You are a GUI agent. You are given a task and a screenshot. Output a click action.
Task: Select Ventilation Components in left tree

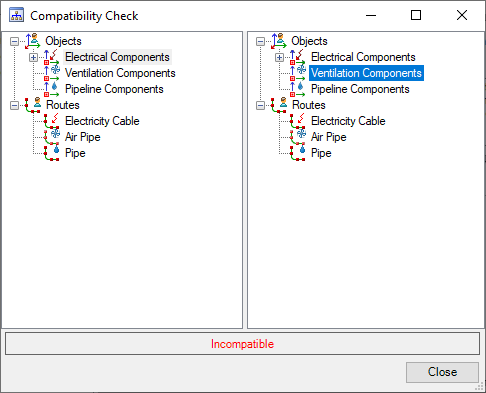(x=120, y=73)
